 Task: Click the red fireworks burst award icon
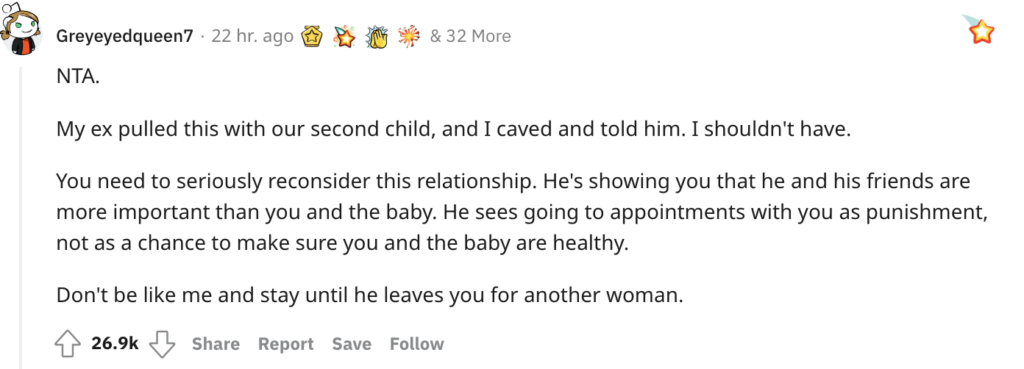click(409, 37)
